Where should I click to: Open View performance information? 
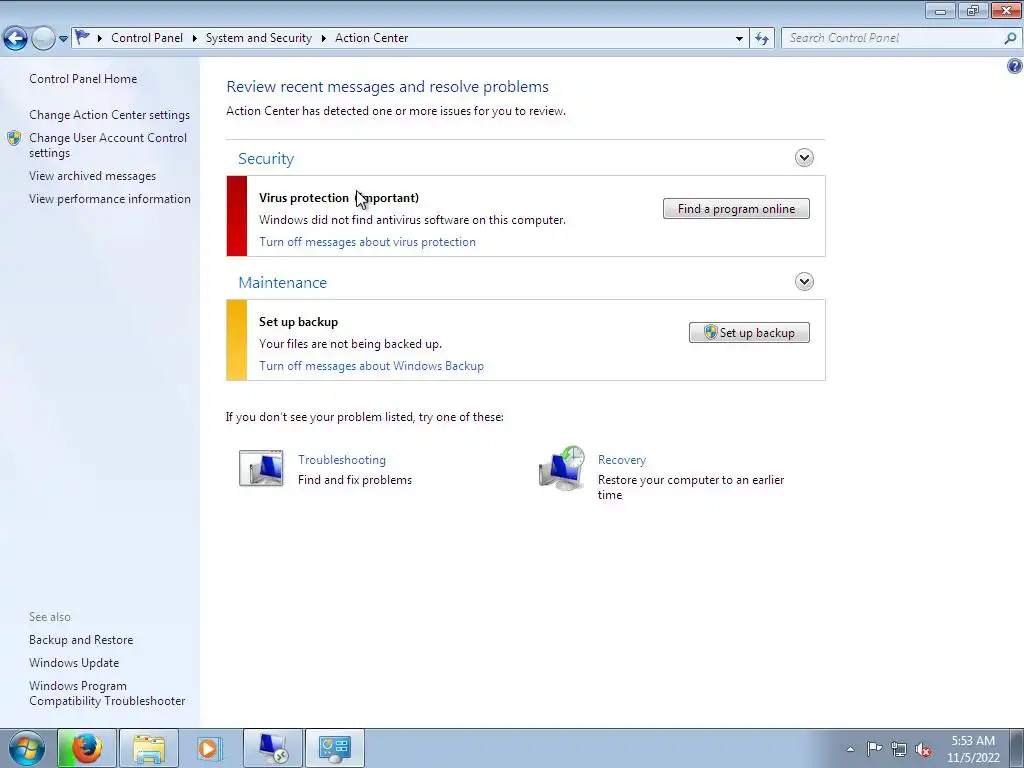click(110, 199)
